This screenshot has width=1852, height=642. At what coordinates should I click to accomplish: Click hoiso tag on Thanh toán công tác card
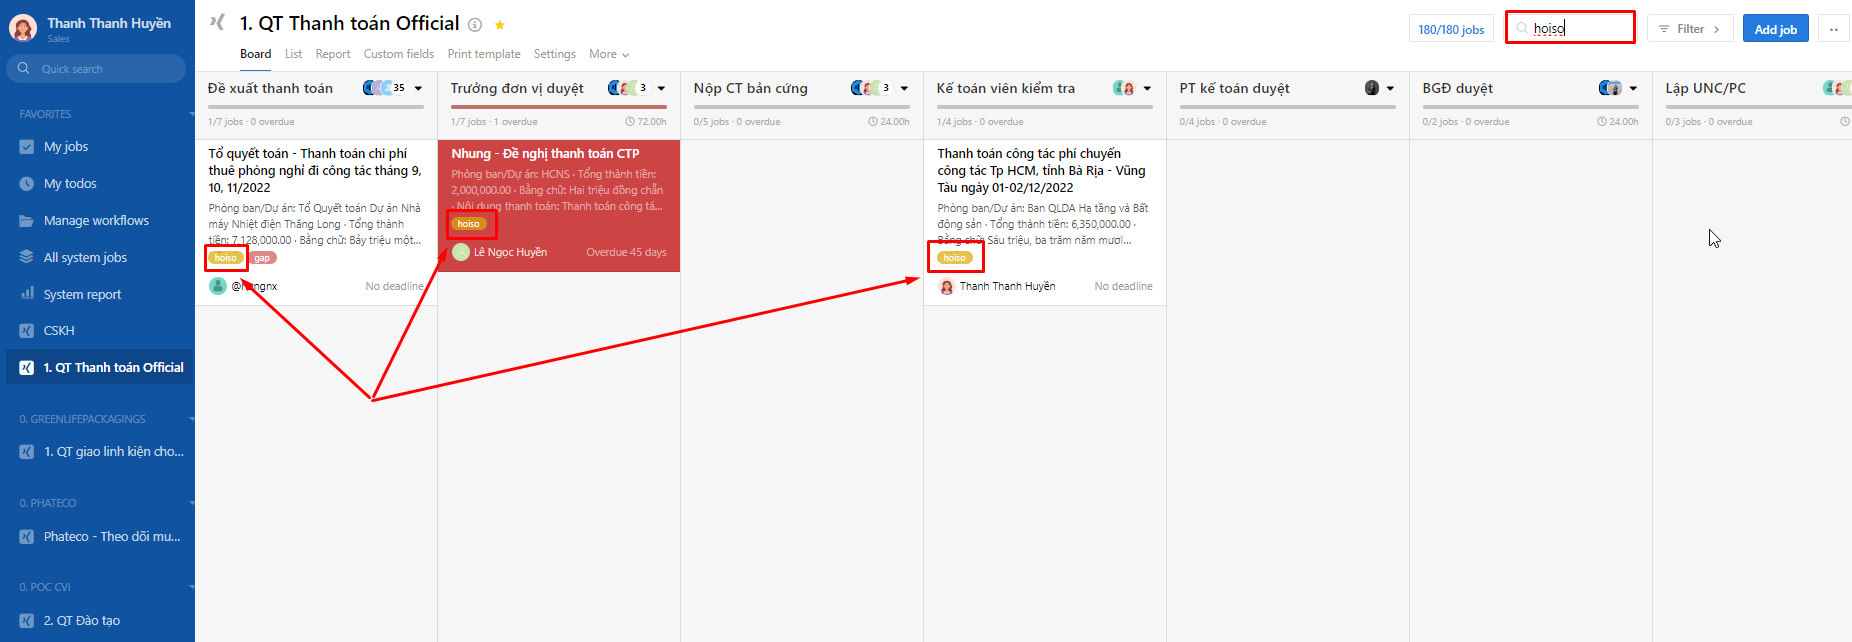coord(955,258)
